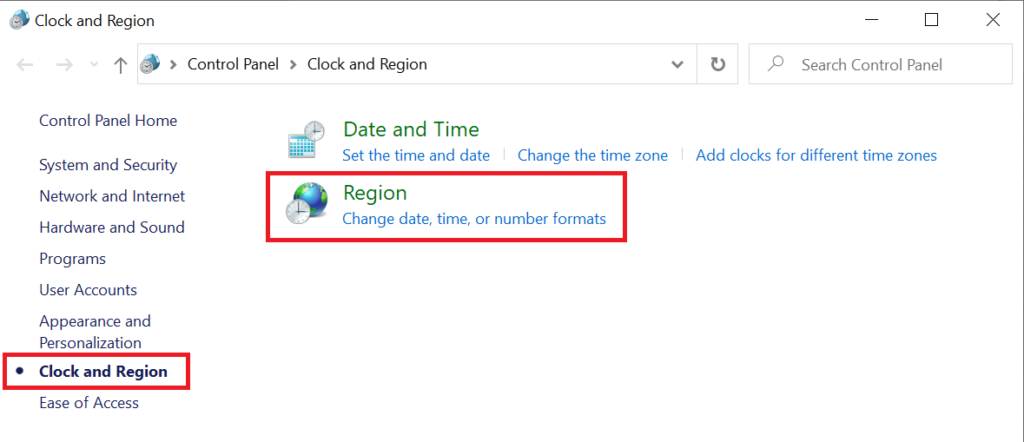
Task: Open the green Region heading link
Action: (375, 193)
